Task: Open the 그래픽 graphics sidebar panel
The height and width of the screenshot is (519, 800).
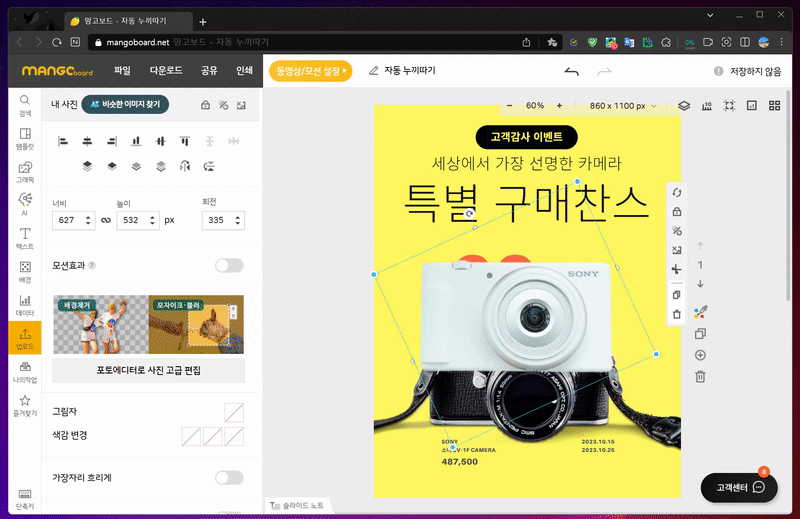Action: [24, 172]
